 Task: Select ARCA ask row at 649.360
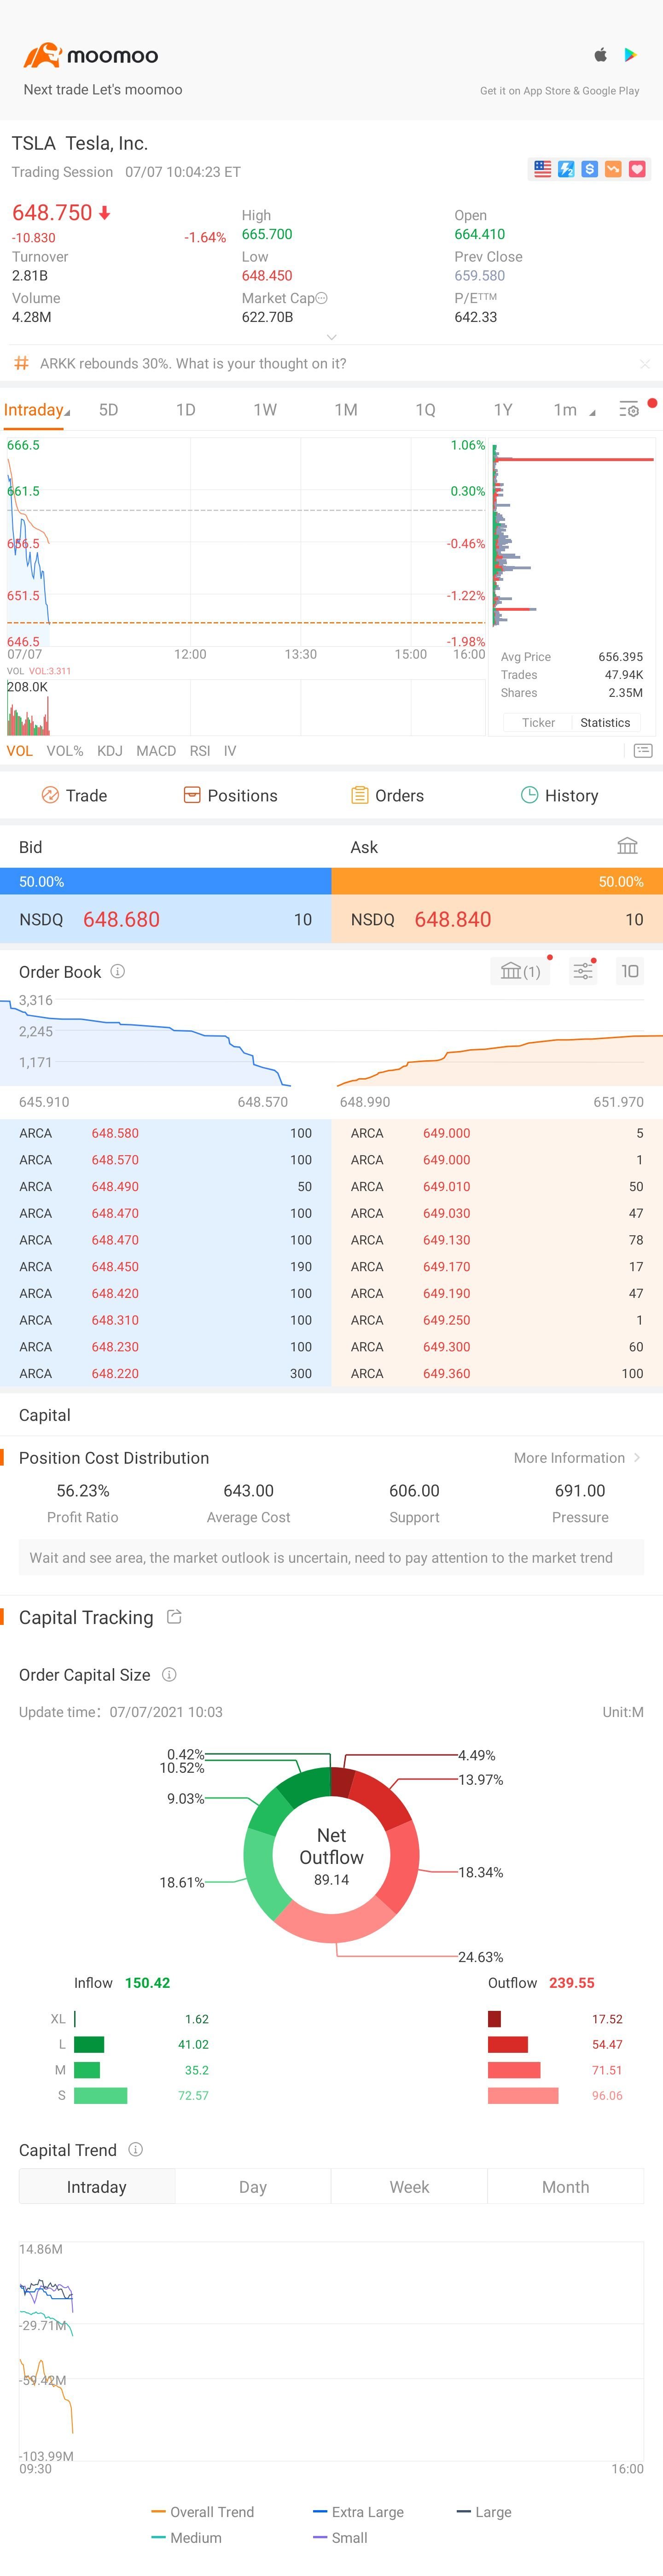pos(497,1374)
